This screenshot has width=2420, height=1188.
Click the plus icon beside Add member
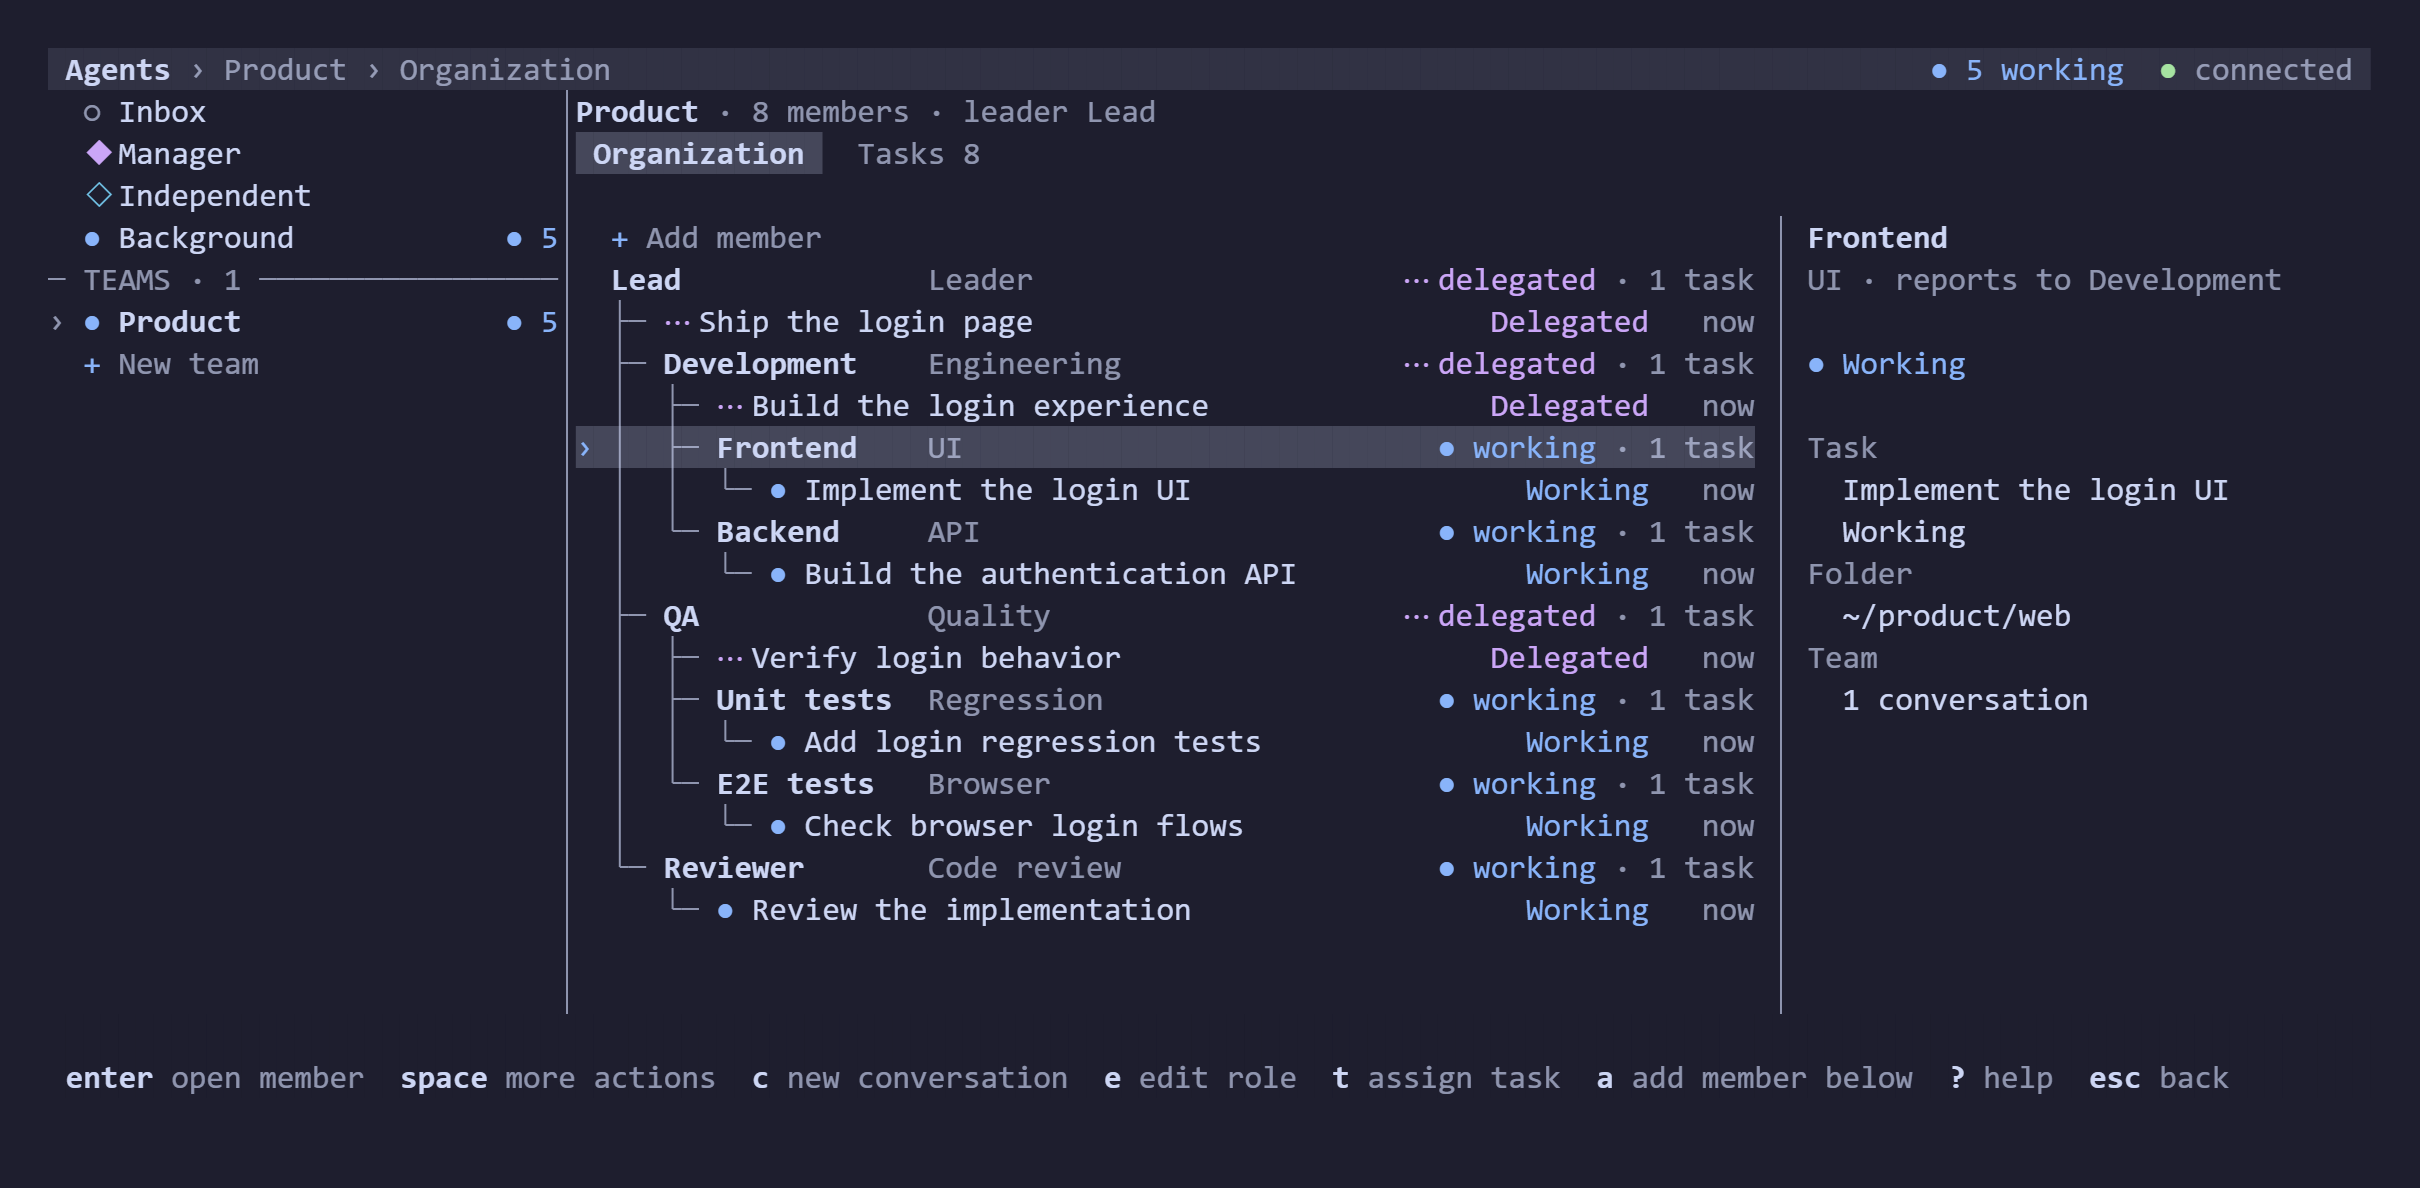coord(619,239)
